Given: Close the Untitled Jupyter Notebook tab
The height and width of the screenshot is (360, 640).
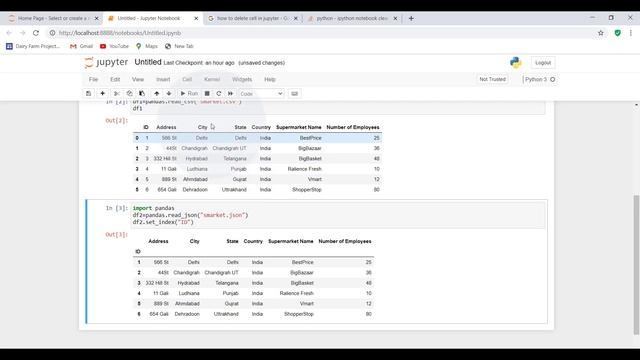Looking at the screenshot, I should coord(196,18).
